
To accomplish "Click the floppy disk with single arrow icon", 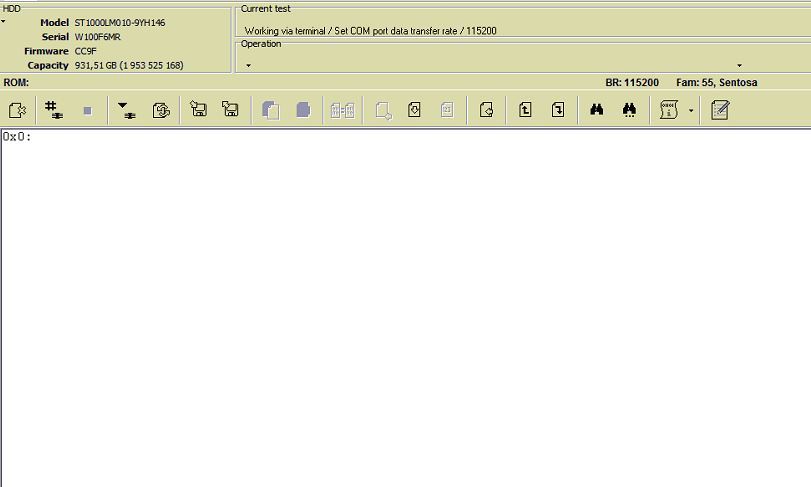I will [199, 109].
